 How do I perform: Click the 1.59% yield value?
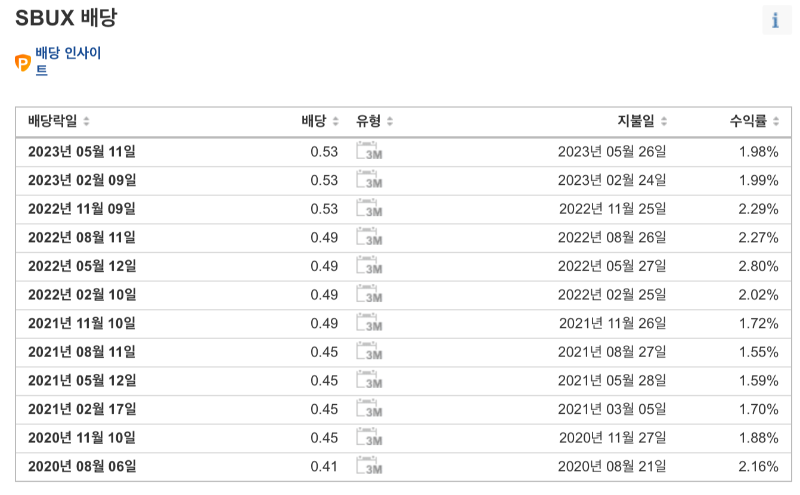[759, 380]
